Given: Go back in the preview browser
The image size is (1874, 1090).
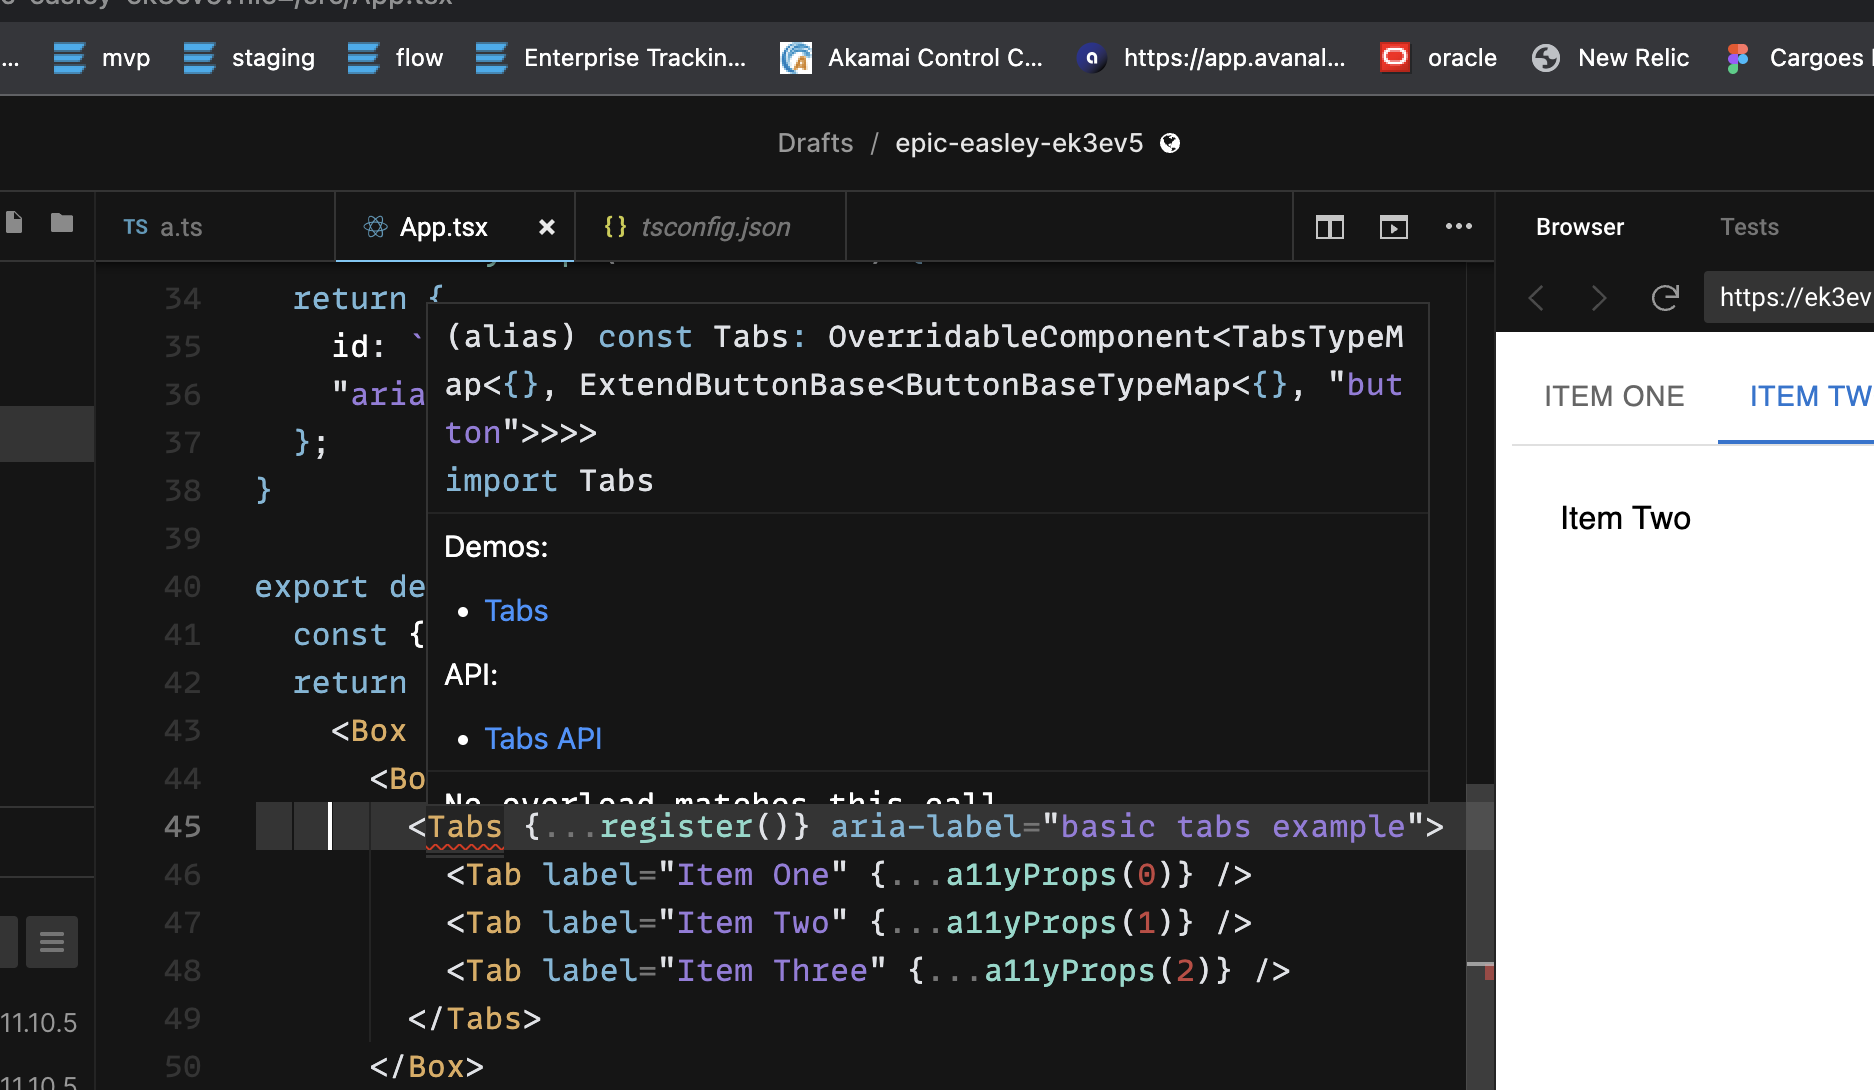Looking at the screenshot, I should tap(1537, 298).
